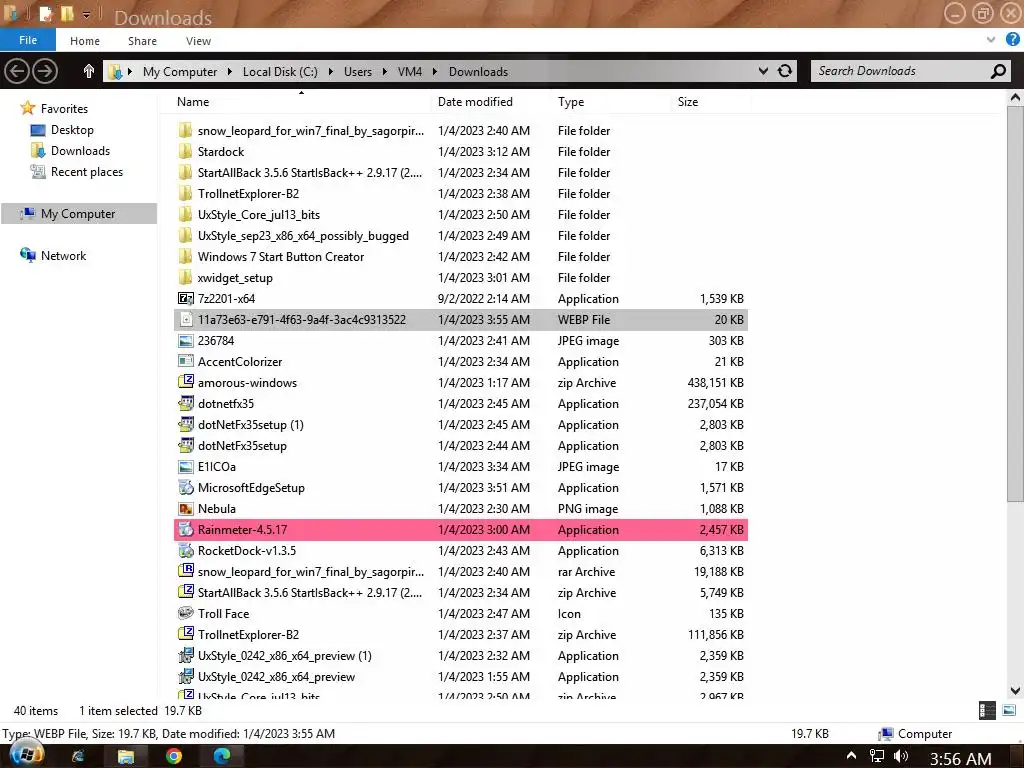
Task: Click the scrollbar down arrow
Action: [1015, 690]
